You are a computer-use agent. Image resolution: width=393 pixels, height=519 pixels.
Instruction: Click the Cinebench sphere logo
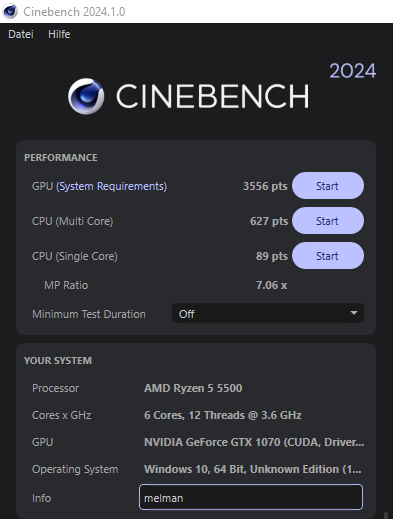click(86, 96)
